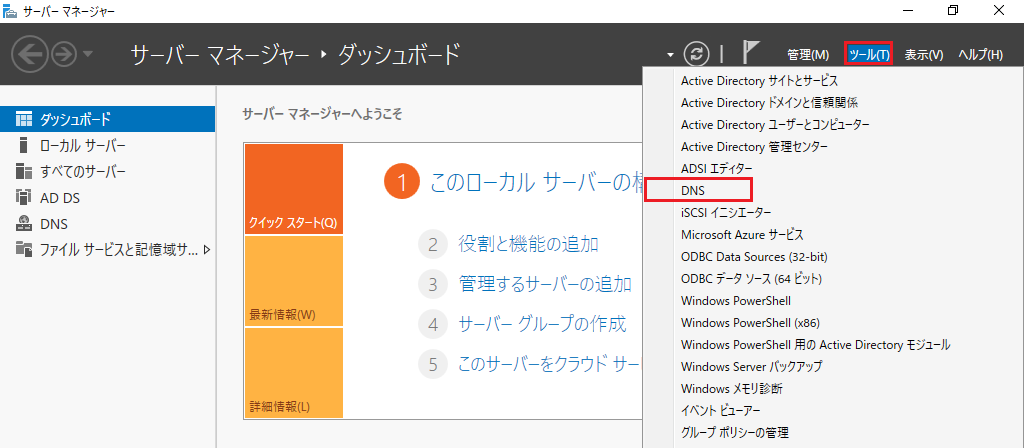Select ダッシュボード in the sidebar
Image resolution: width=1024 pixels, height=448 pixels.
(x=107, y=119)
